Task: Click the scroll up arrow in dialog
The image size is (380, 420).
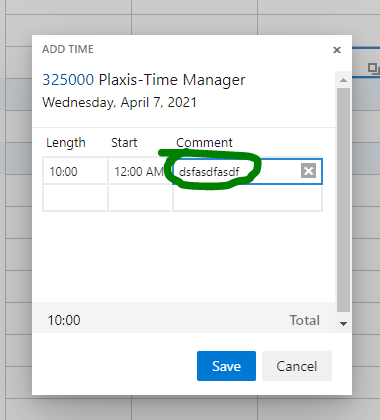Action: [343, 80]
